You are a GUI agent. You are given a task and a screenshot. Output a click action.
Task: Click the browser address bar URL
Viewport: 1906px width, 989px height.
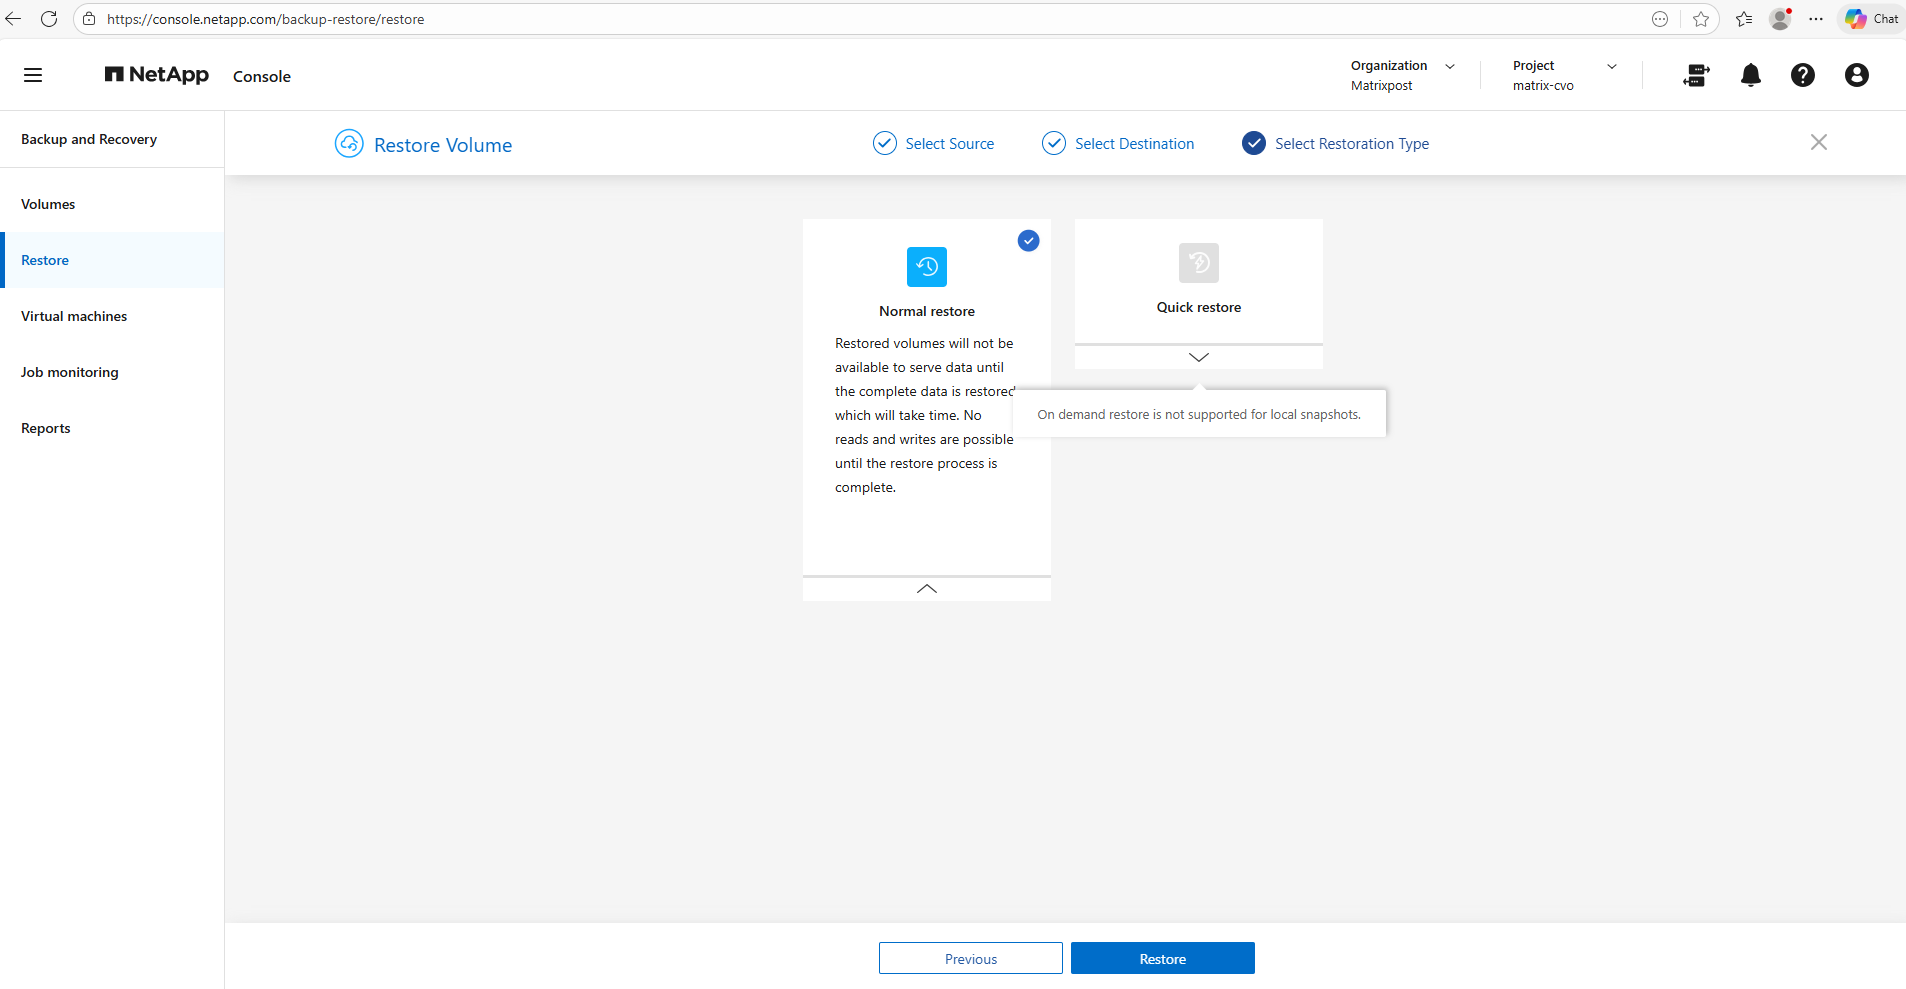266,20
